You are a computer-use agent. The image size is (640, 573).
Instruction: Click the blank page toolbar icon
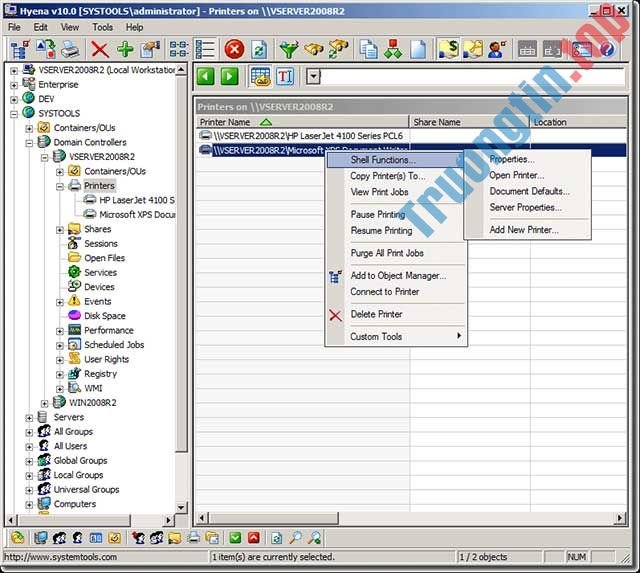418,50
